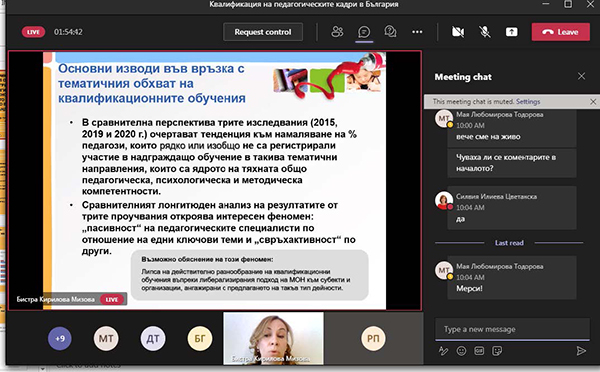This screenshot has width=600, height=372.
Task: Select the ДТ participant avatar
Action: tap(153, 338)
